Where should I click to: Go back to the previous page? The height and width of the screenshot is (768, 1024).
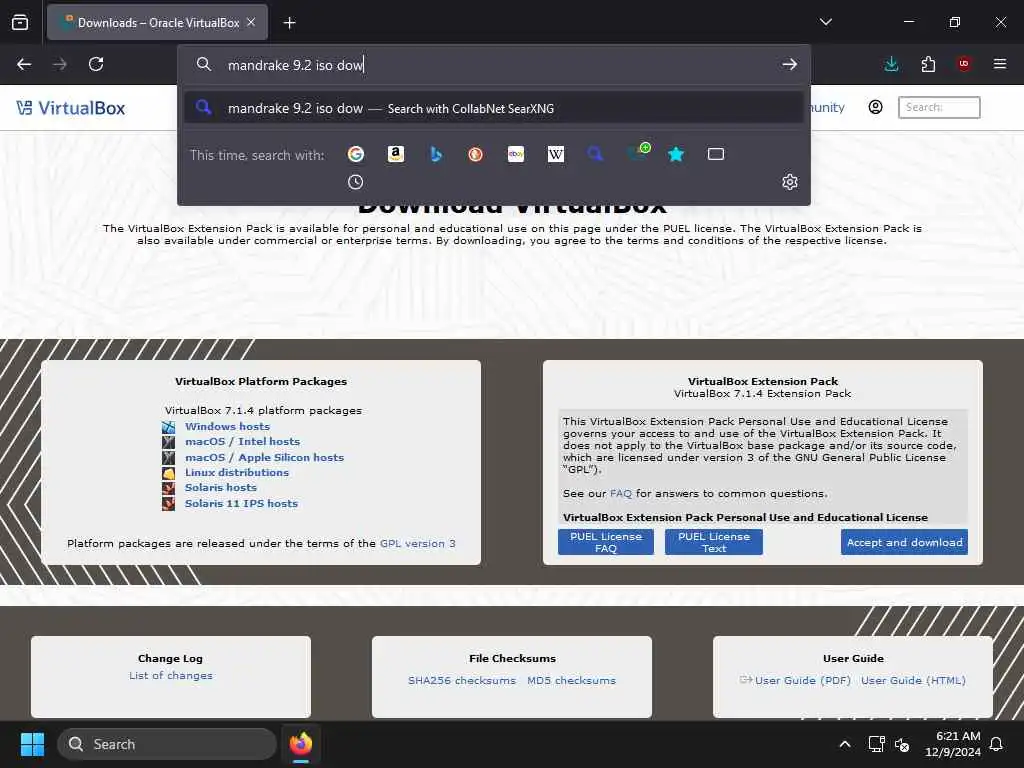click(x=24, y=64)
